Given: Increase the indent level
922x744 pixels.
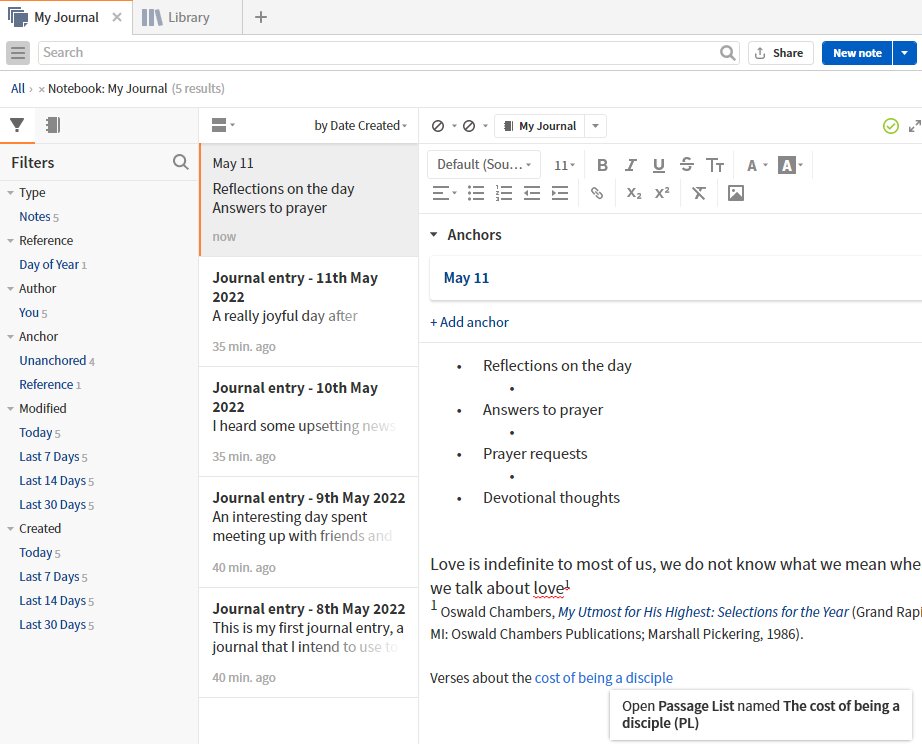Looking at the screenshot, I should pyautogui.click(x=560, y=193).
